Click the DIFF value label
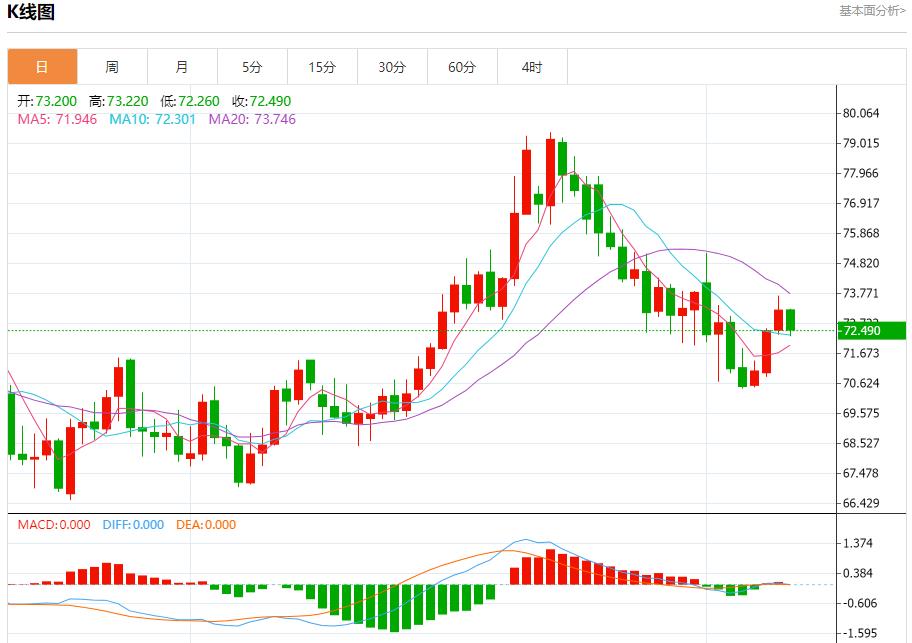The height and width of the screenshot is (643, 912). pos(133,524)
